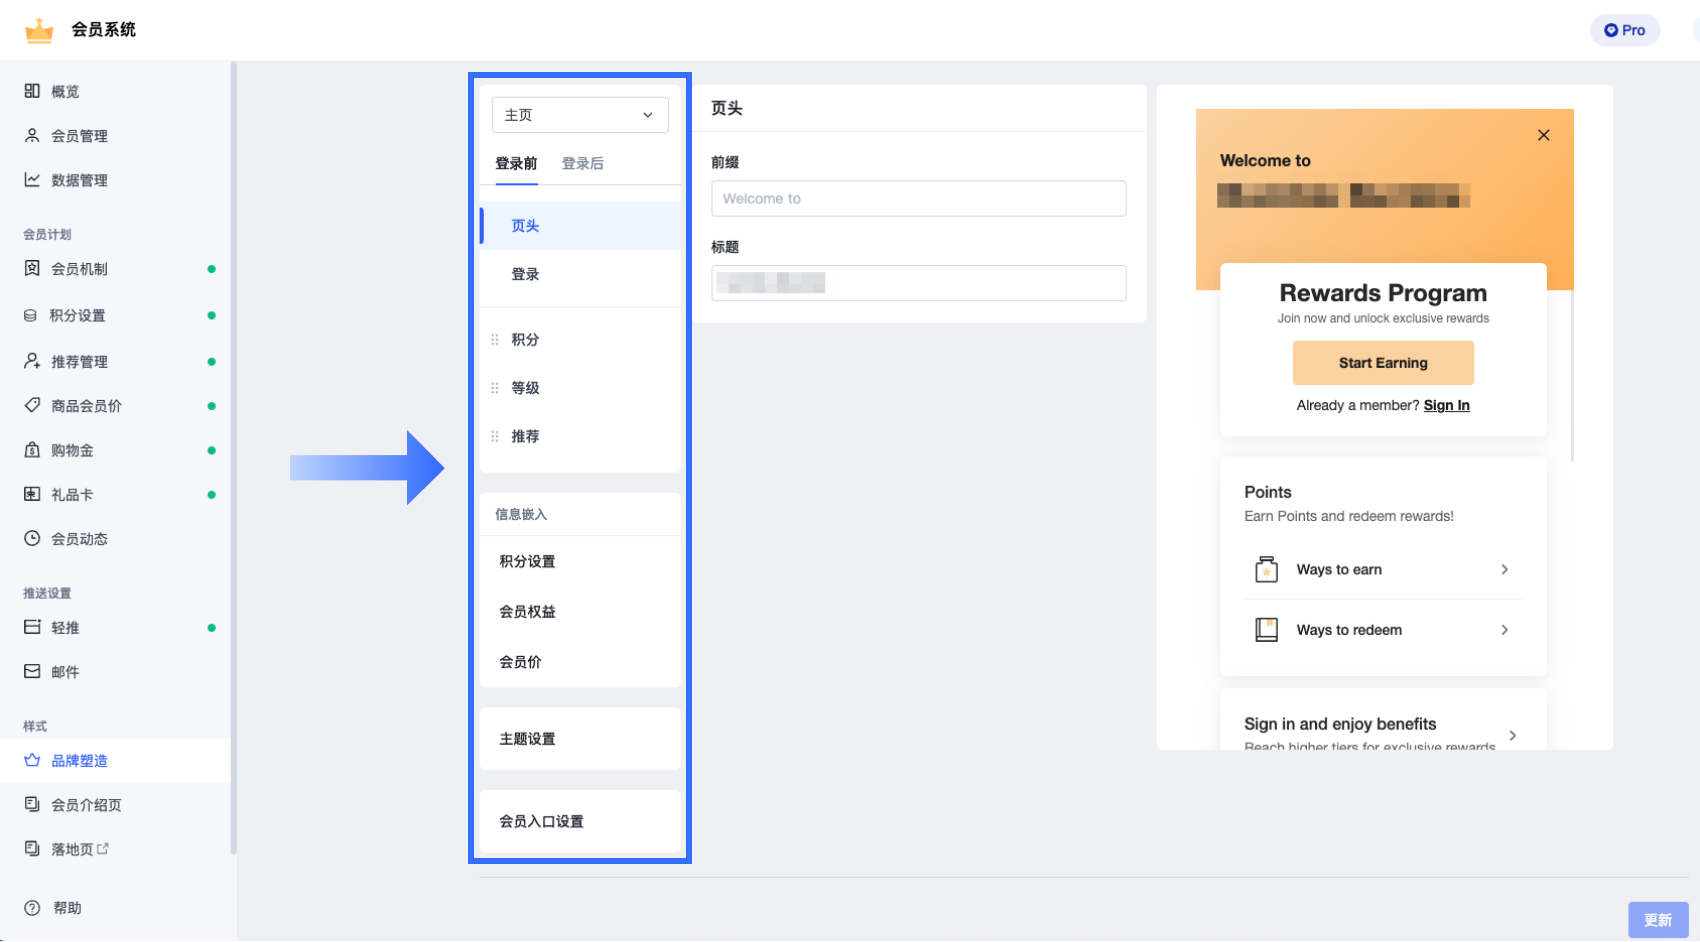Click the Ways to earn jar icon

pyautogui.click(x=1266, y=569)
